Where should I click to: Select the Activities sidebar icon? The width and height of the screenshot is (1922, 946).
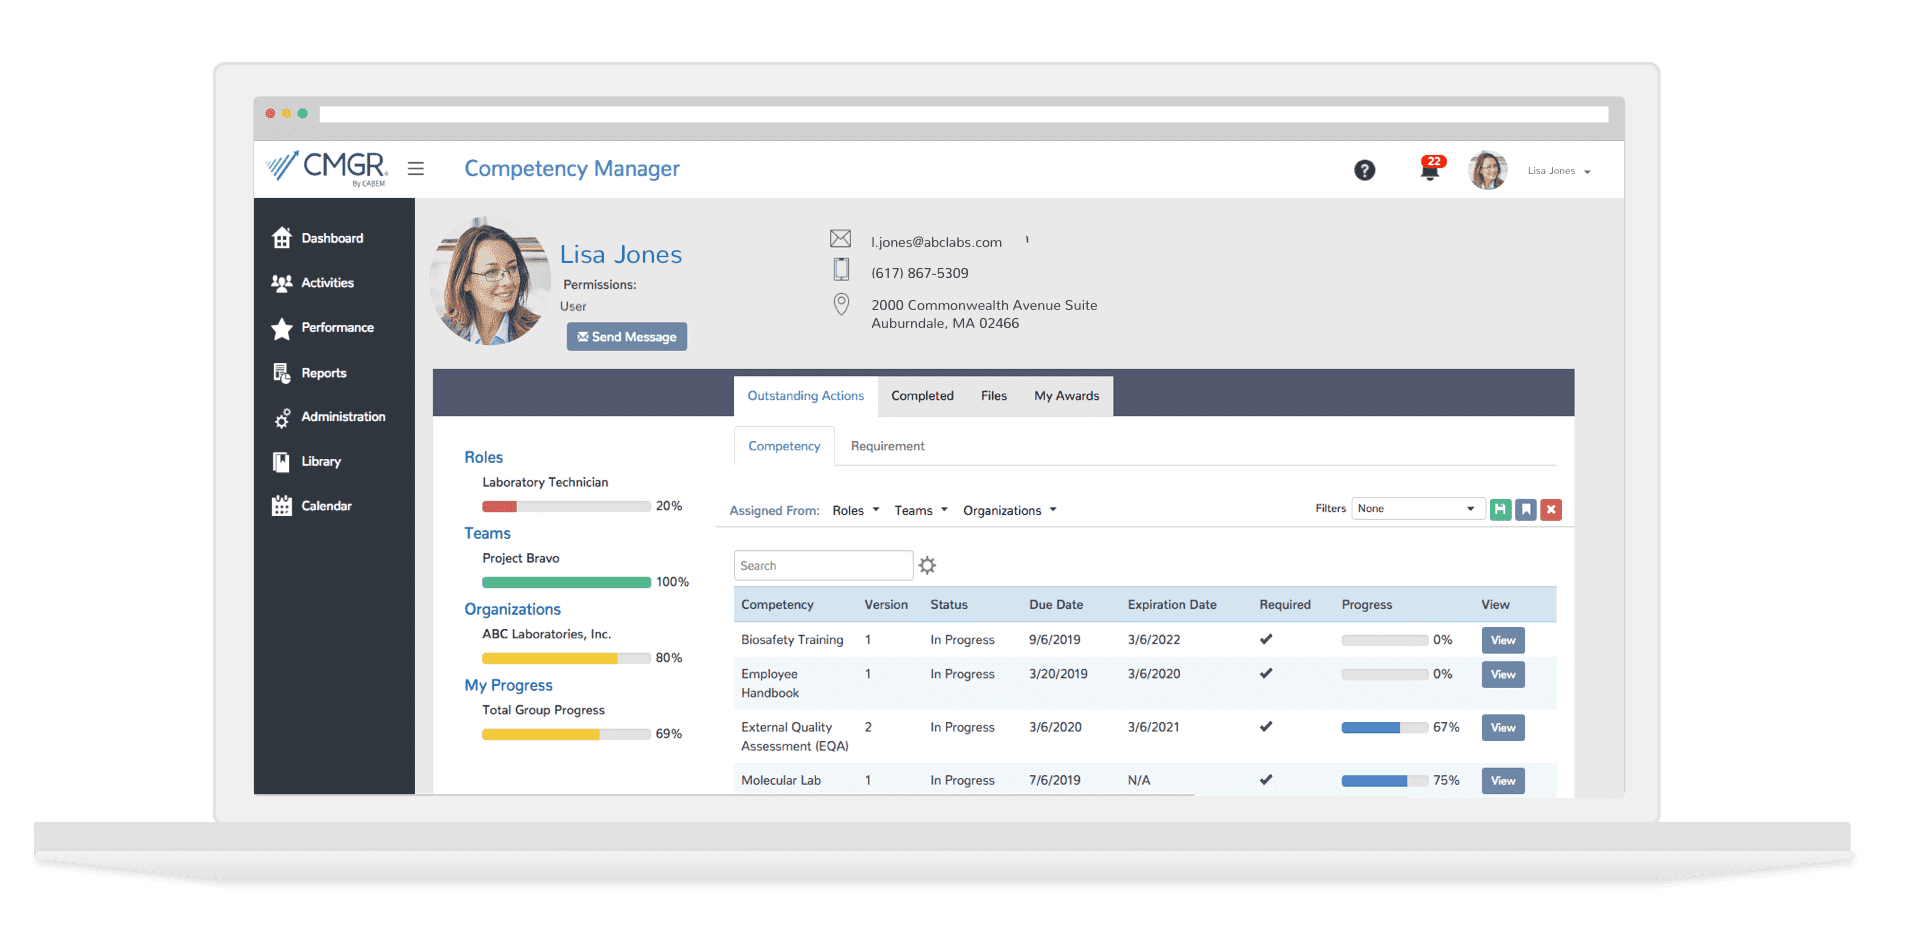tap(283, 282)
